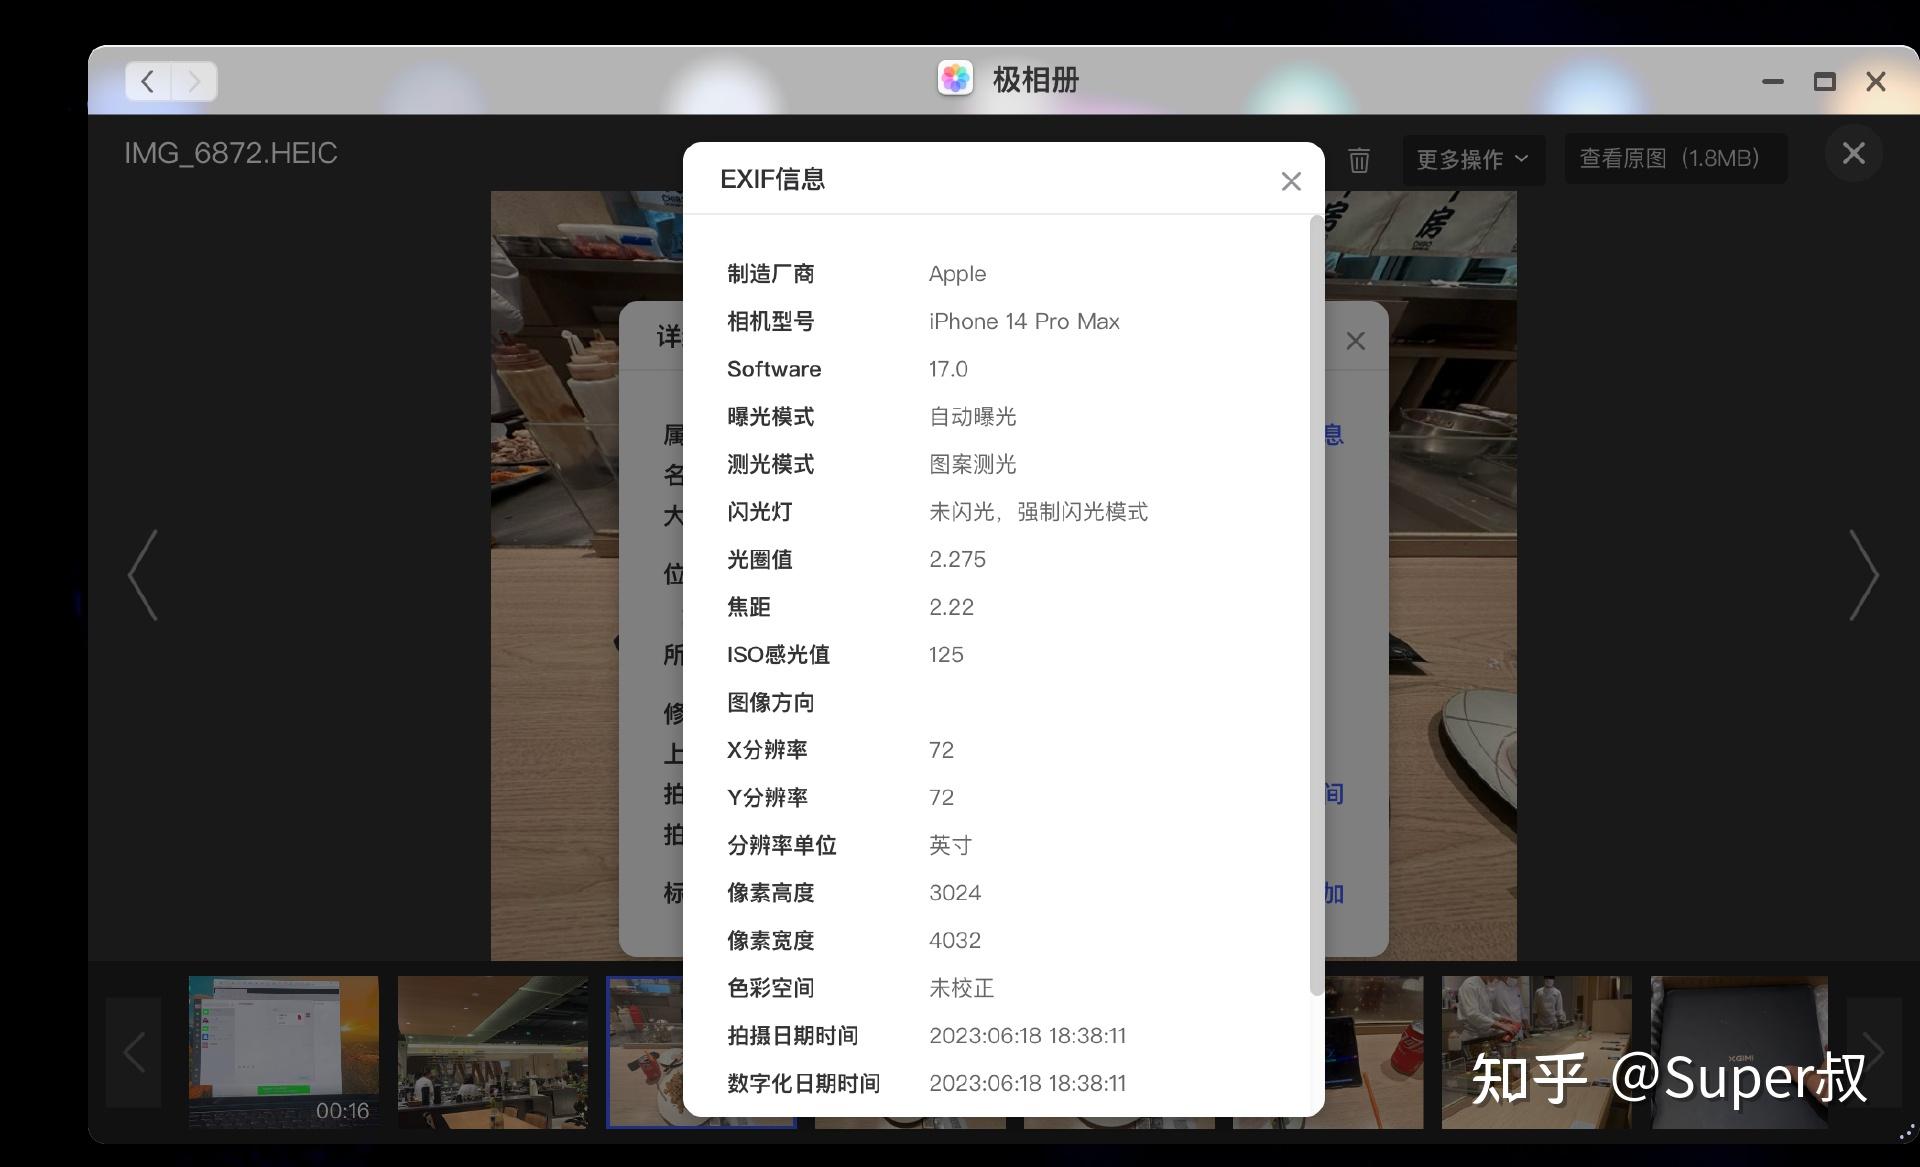This screenshot has width=1920, height=1167.
Task: Close the details panel behind EXIF dialog
Action: pyautogui.click(x=1355, y=341)
